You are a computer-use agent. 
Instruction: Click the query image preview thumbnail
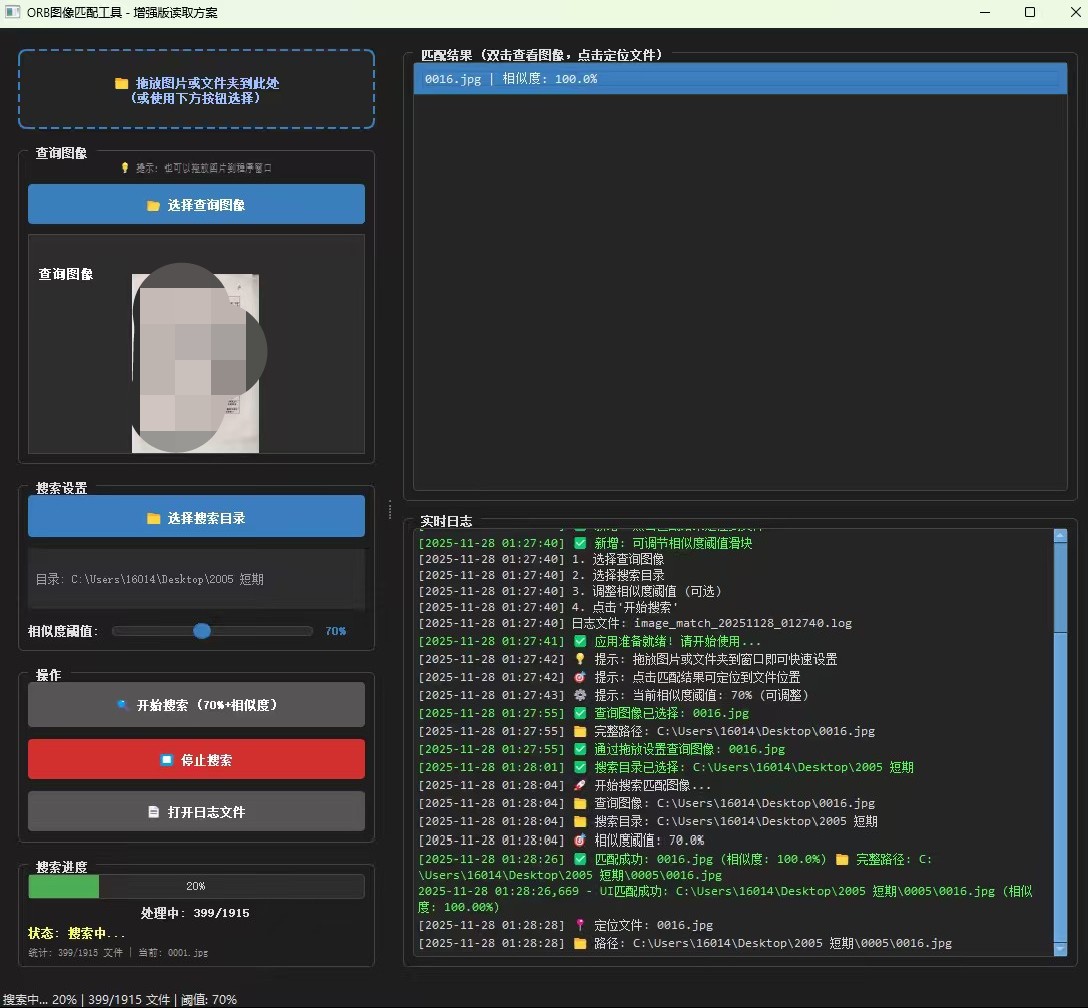(x=196, y=363)
